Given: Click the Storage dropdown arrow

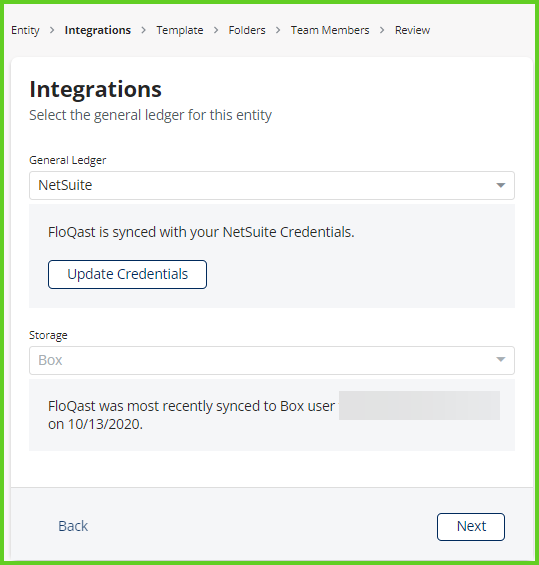Looking at the screenshot, I should tap(500, 359).
